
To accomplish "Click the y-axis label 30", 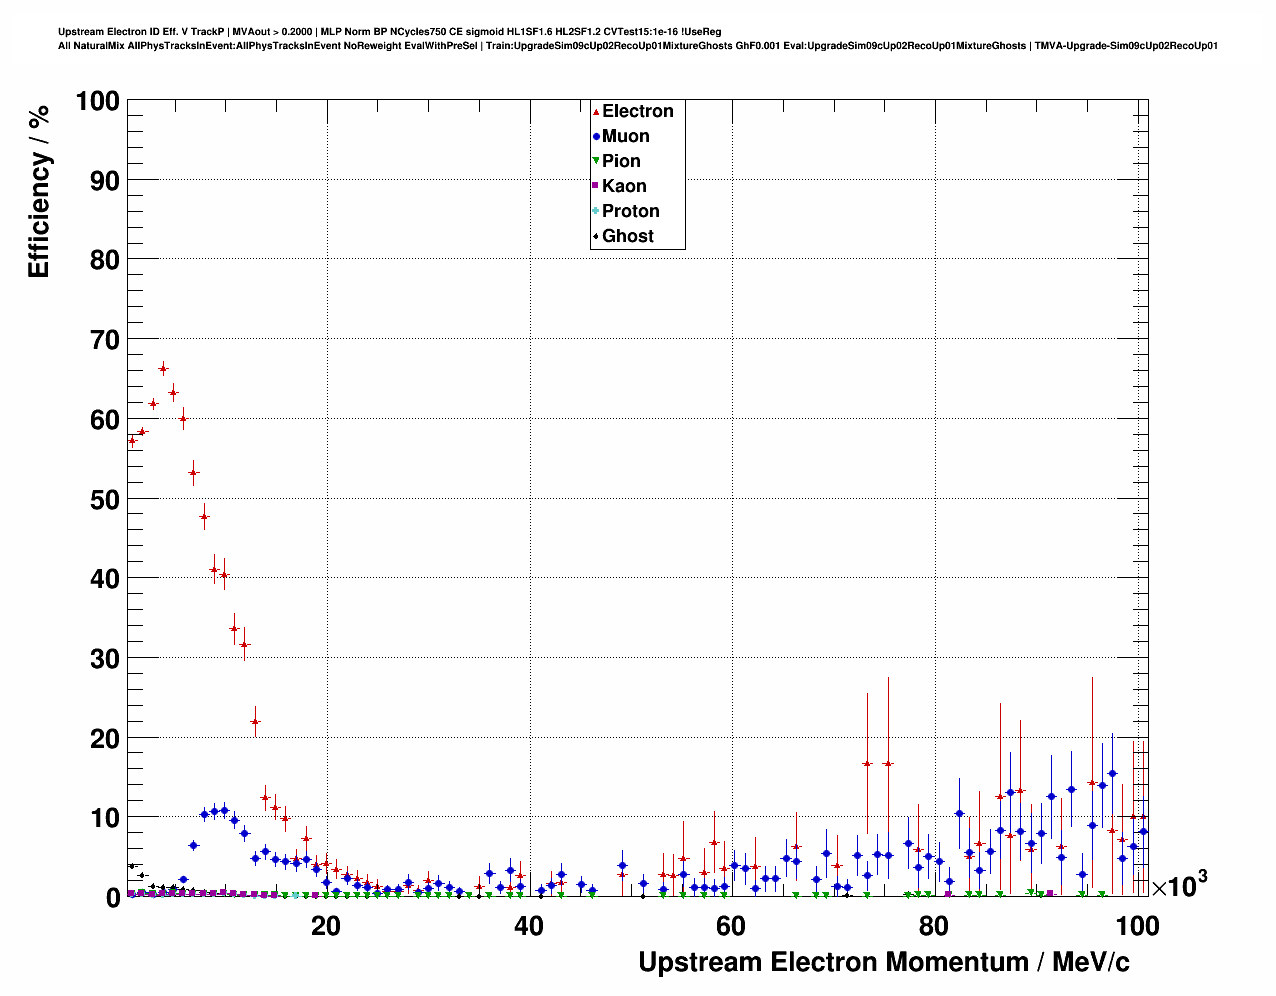I will point(105,659).
